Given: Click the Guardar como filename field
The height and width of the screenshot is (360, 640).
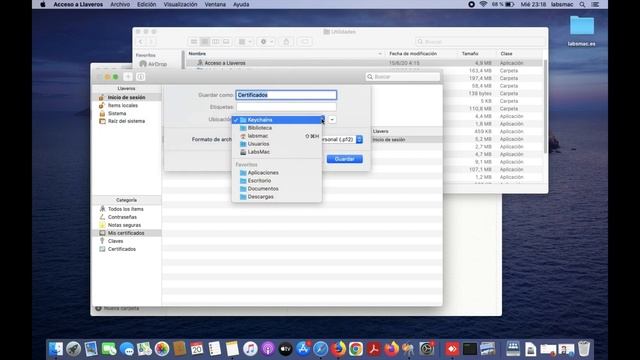Looking at the screenshot, I should tap(286, 95).
